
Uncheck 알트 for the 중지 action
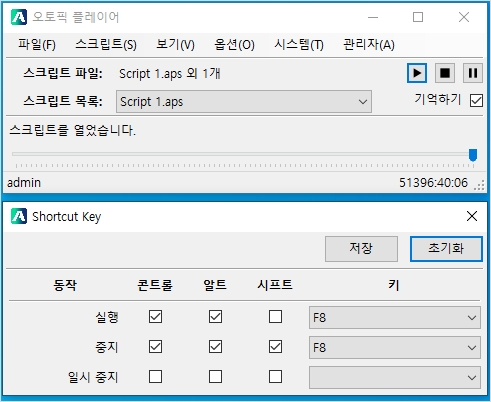coord(215,347)
